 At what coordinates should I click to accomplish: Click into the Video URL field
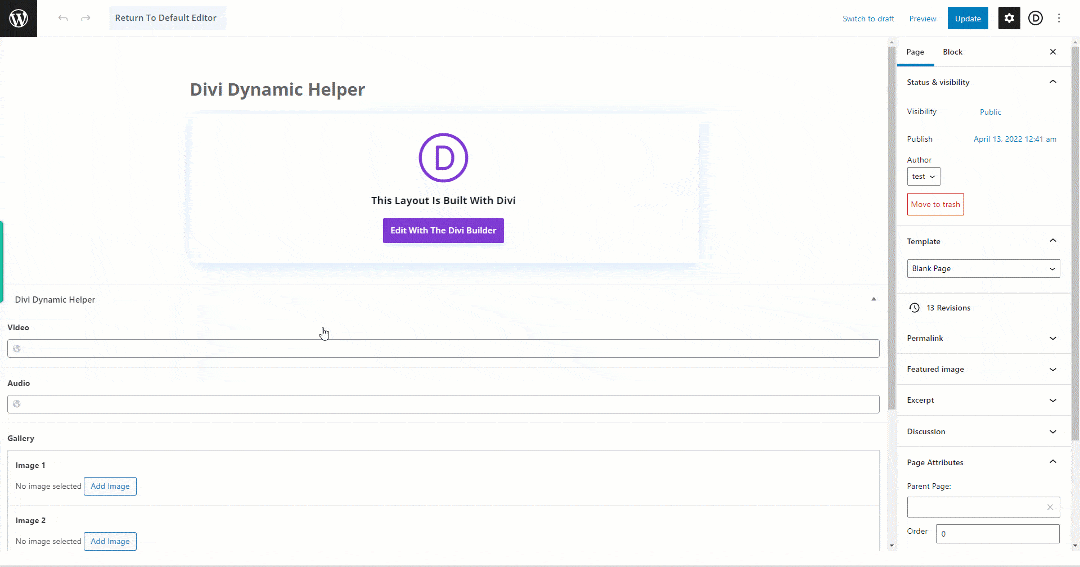coord(444,349)
